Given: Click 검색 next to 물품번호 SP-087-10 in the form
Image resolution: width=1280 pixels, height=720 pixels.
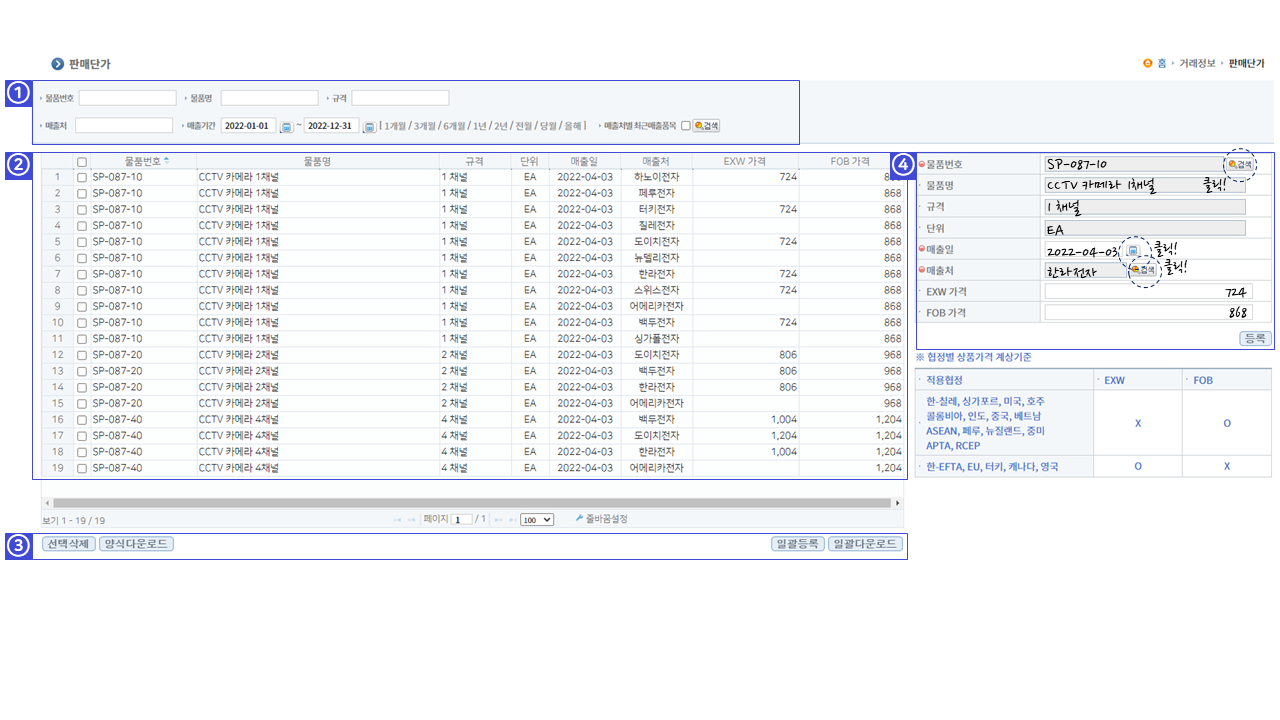Looking at the screenshot, I should (x=1240, y=164).
